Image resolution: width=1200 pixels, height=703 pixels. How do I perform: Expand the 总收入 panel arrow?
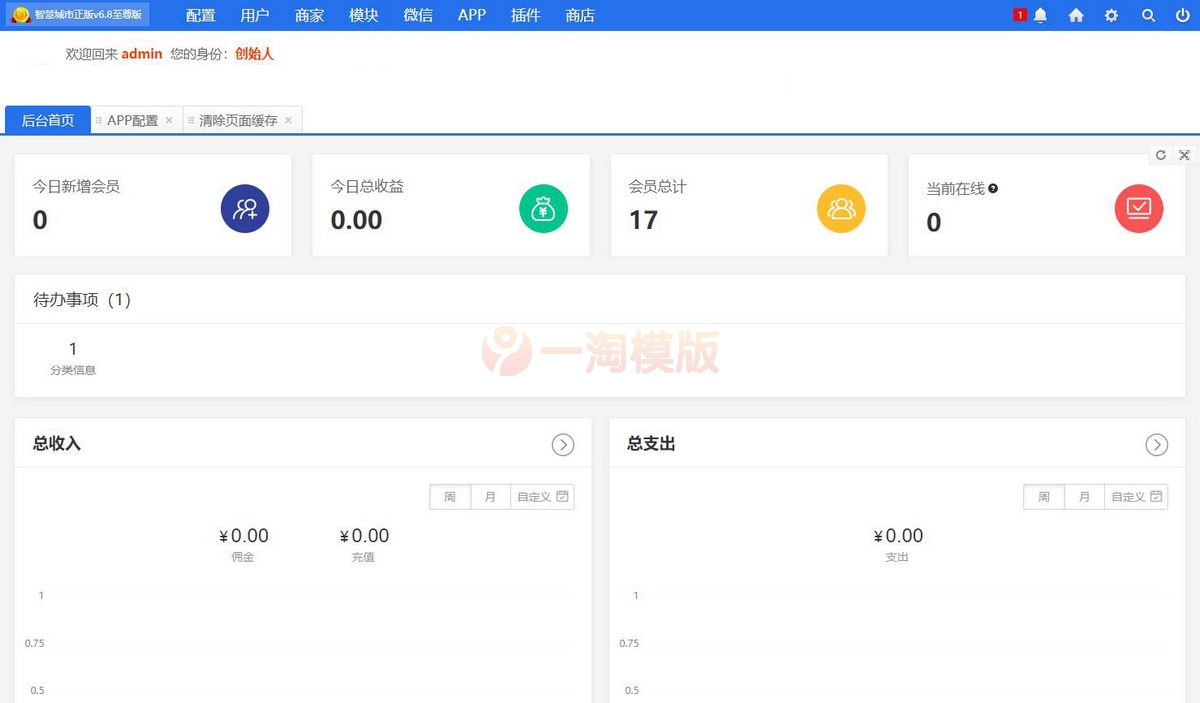click(x=562, y=444)
